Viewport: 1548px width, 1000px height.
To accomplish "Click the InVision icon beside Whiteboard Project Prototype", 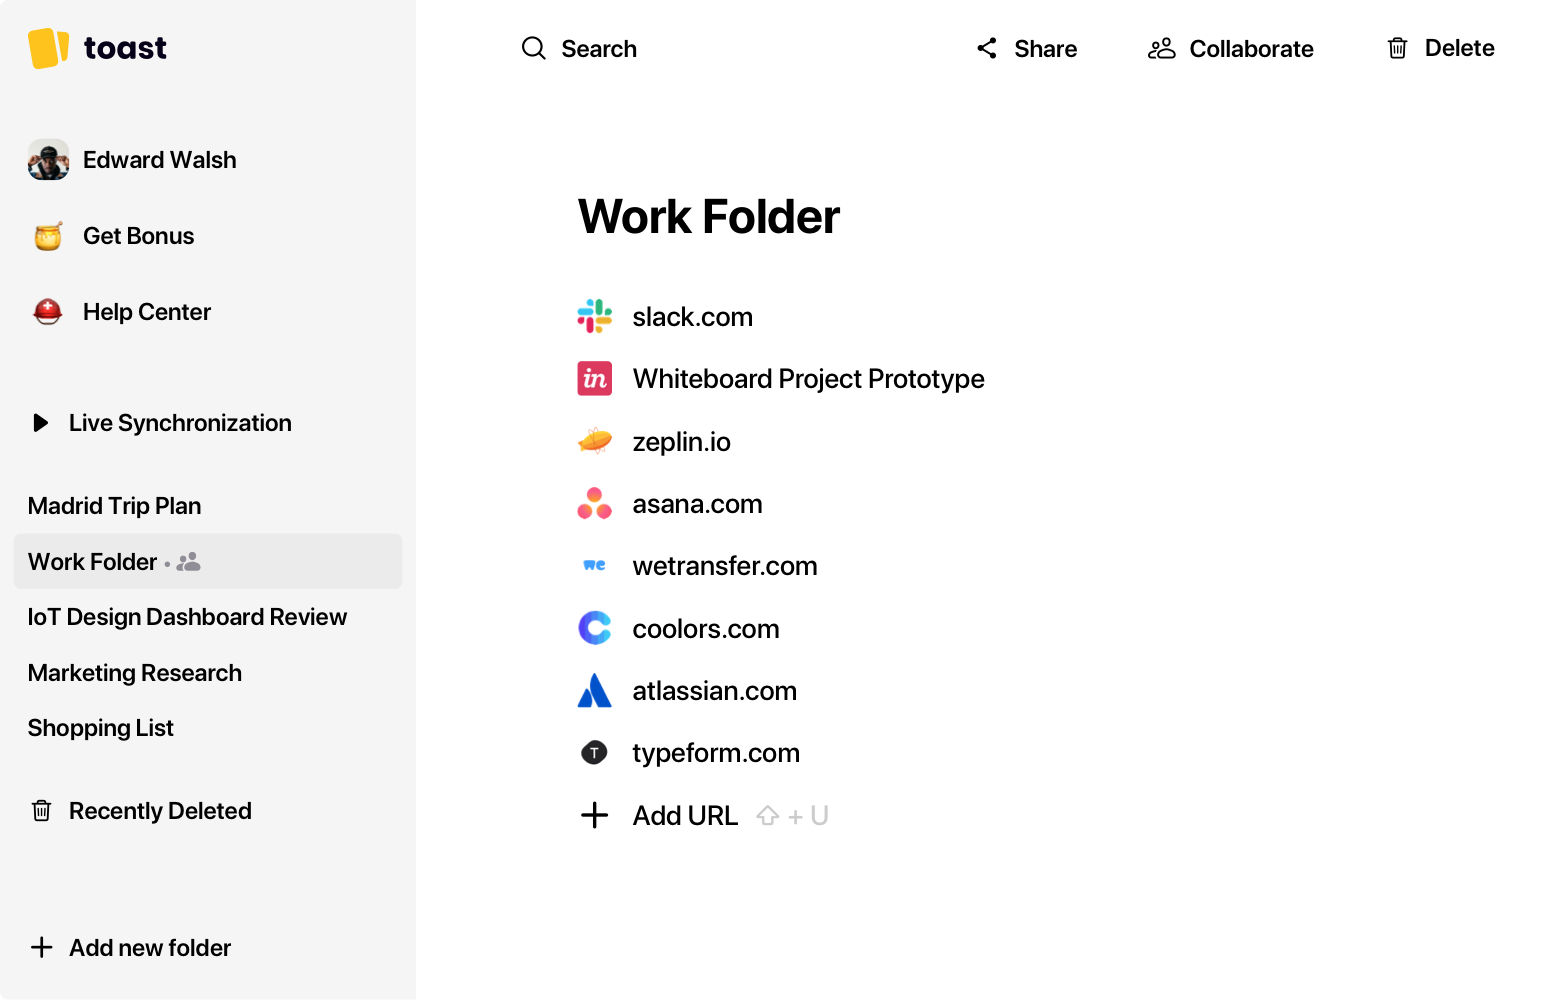I will tap(594, 379).
